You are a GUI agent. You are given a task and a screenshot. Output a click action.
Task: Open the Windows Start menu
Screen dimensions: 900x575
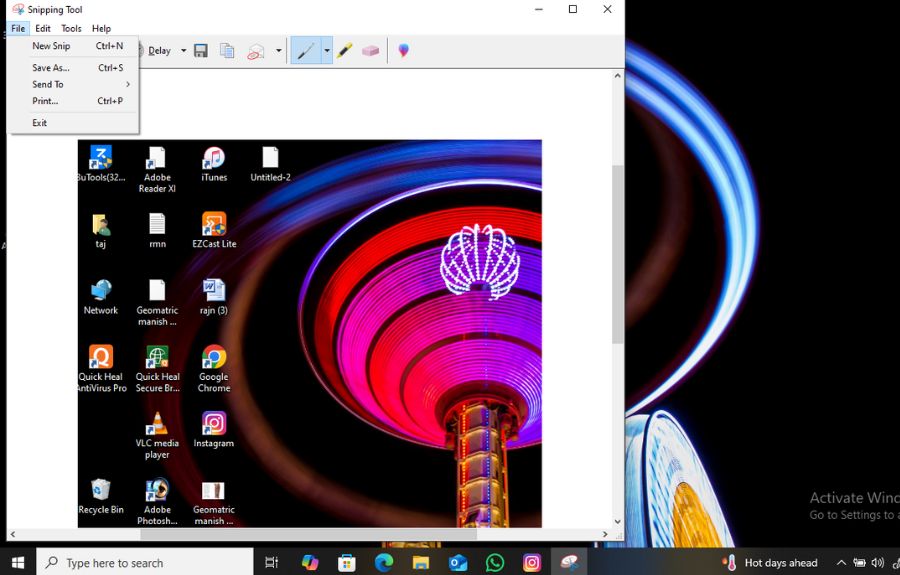18,562
